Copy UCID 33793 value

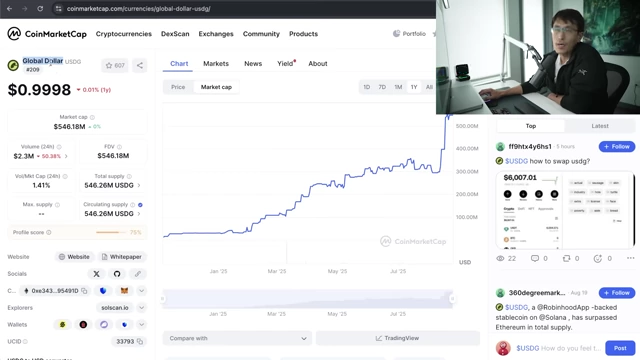140,342
